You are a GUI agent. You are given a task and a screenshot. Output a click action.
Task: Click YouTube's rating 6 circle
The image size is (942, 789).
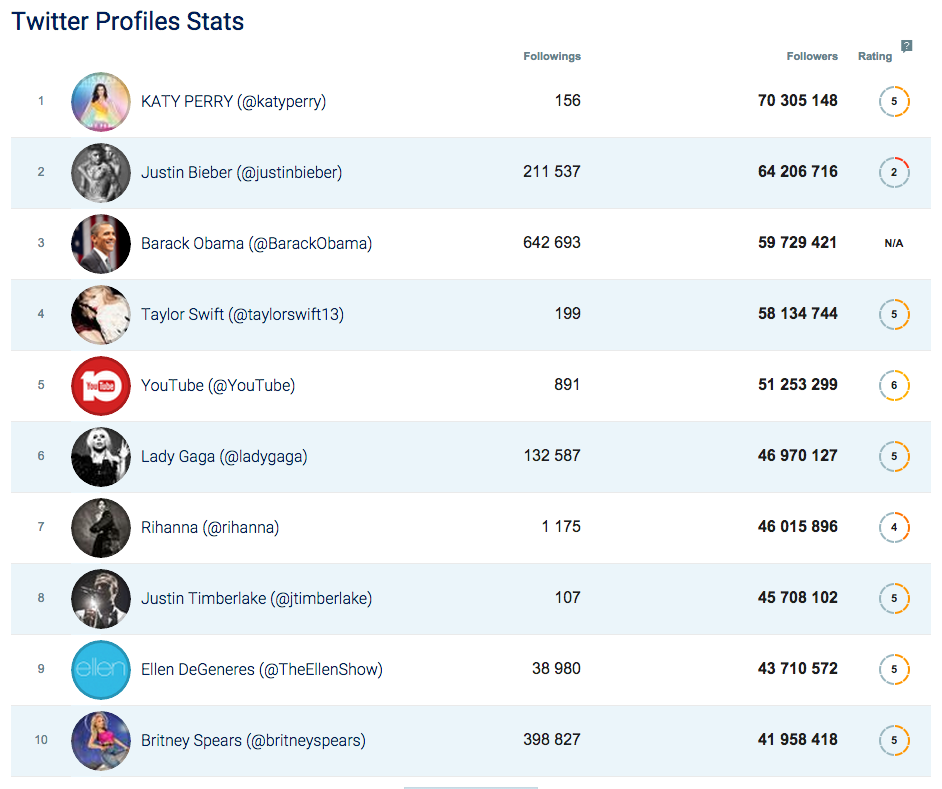click(x=894, y=385)
